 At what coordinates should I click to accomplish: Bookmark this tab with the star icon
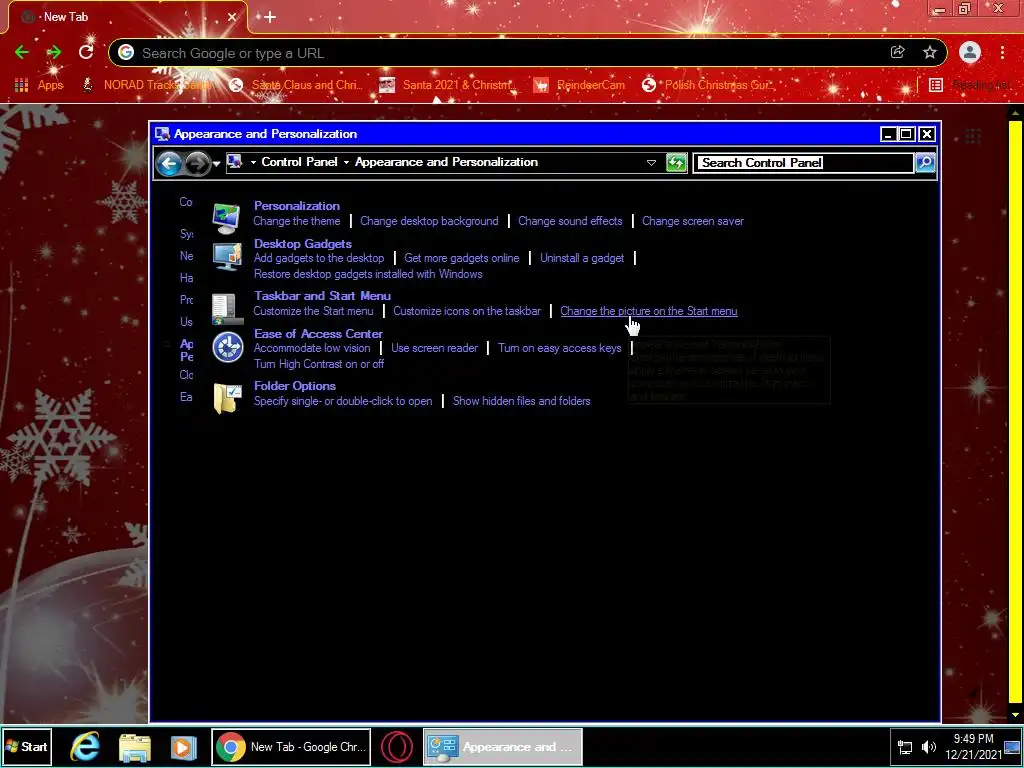pyautogui.click(x=930, y=52)
